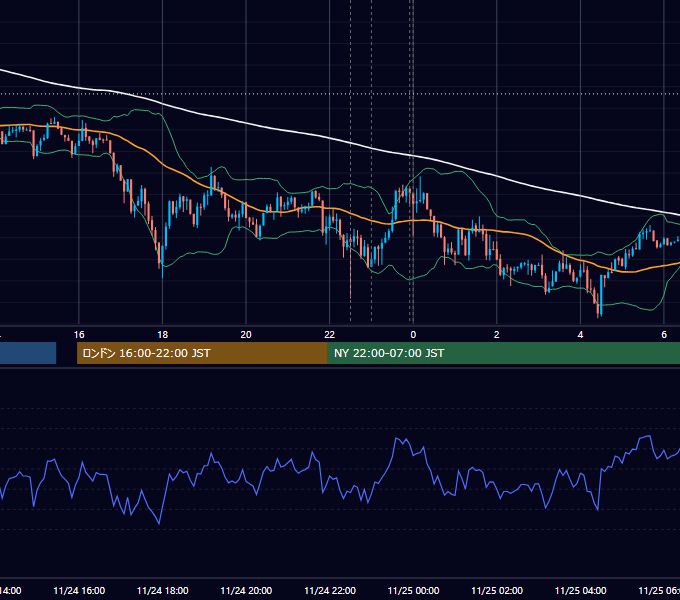Click hour label 6 on the price chart axis
This screenshot has width=680, height=600.
click(x=664, y=334)
